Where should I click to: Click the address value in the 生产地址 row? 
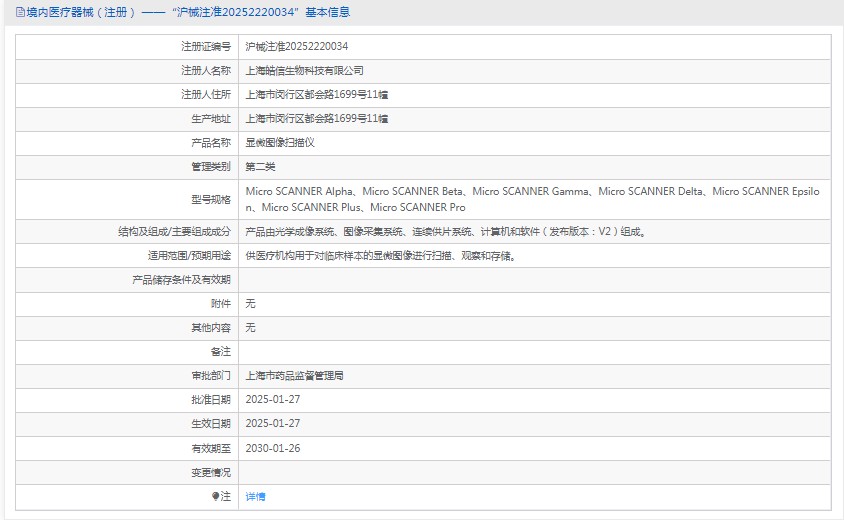click(317, 119)
